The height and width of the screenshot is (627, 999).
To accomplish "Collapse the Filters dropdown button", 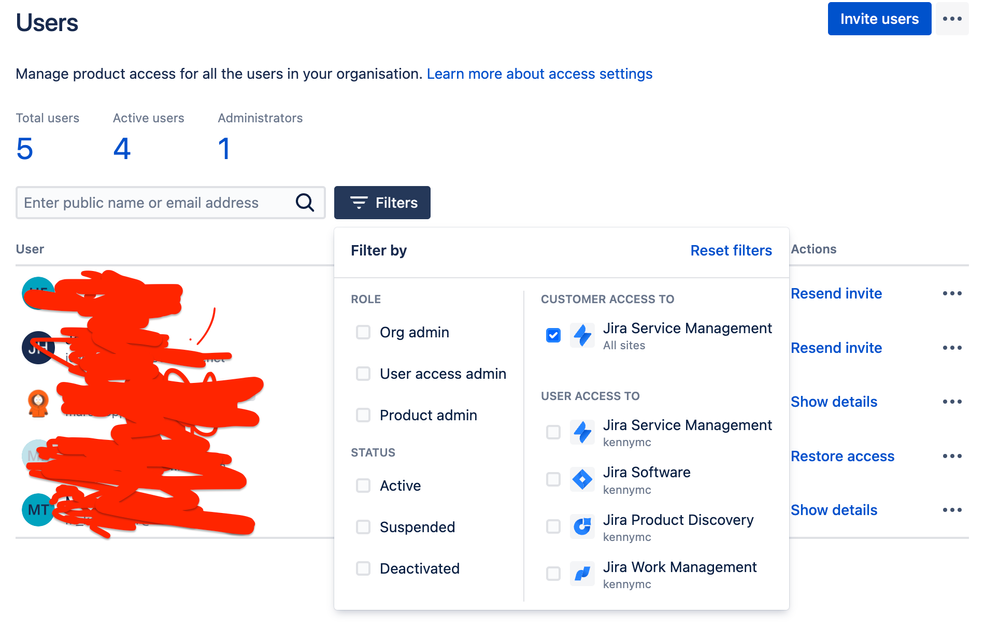I will 382,203.
